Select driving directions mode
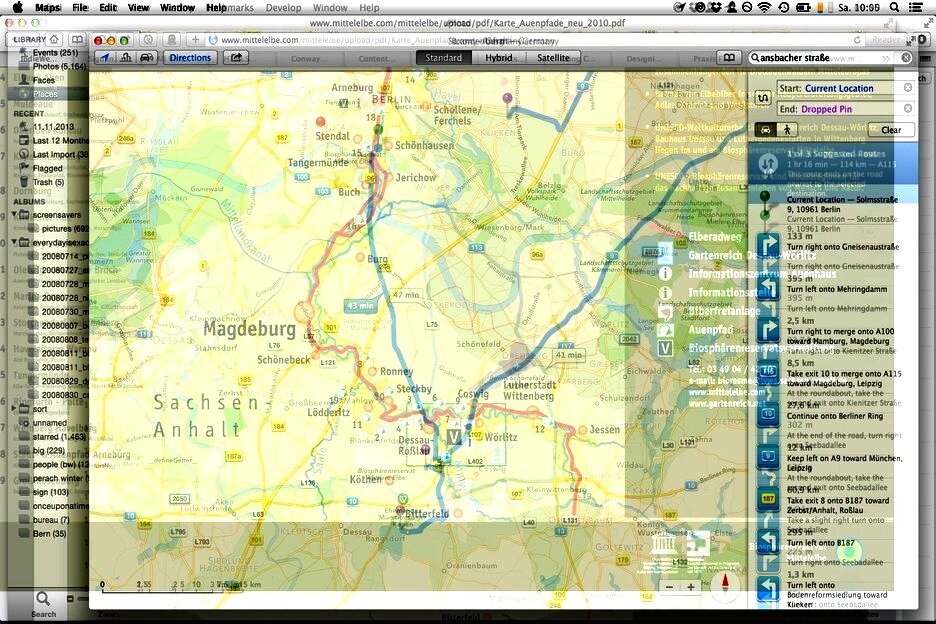The width and height of the screenshot is (936, 624). click(765, 130)
